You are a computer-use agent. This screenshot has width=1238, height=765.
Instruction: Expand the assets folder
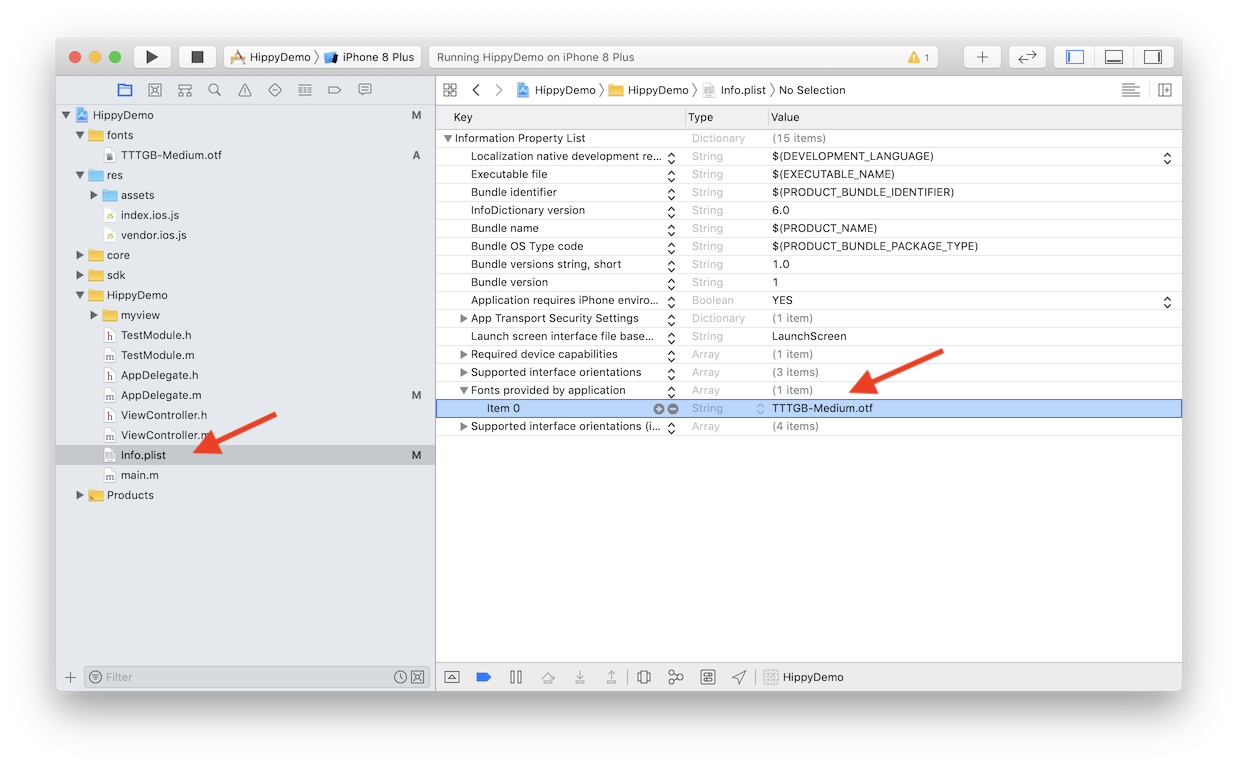pyautogui.click(x=94, y=195)
